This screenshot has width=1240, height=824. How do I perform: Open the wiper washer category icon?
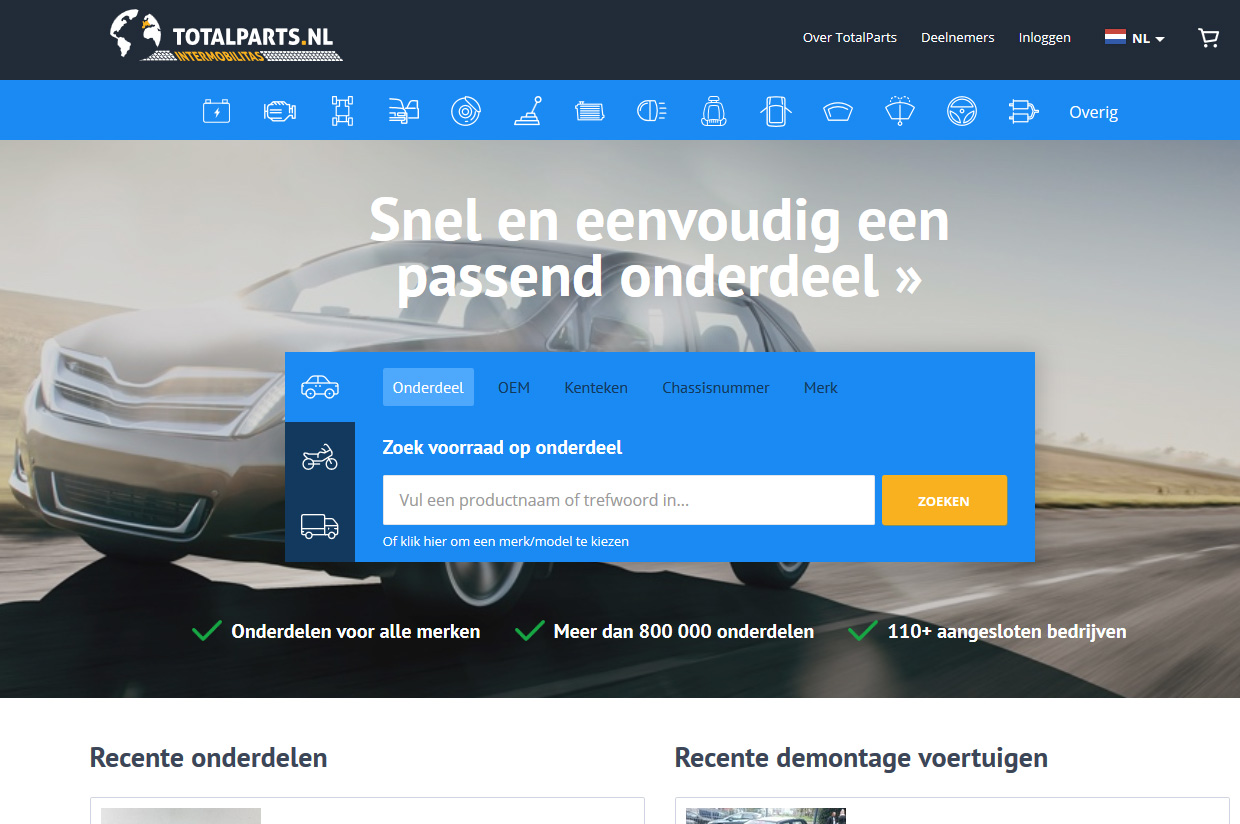click(x=900, y=111)
